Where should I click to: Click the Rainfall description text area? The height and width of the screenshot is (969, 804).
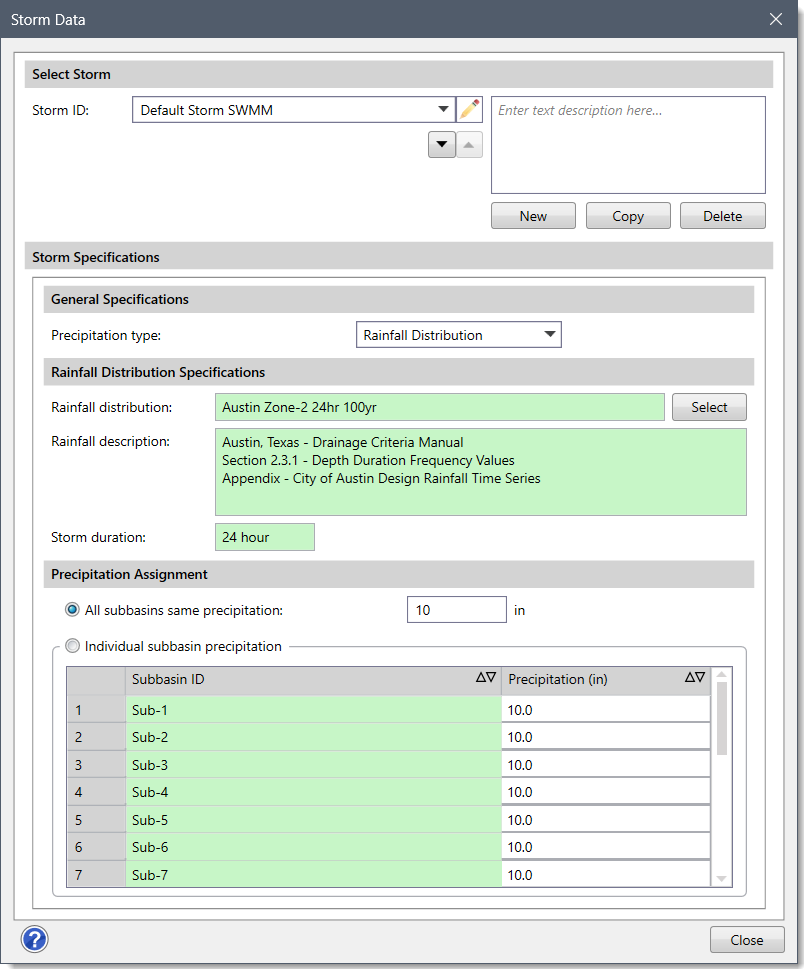(x=481, y=472)
